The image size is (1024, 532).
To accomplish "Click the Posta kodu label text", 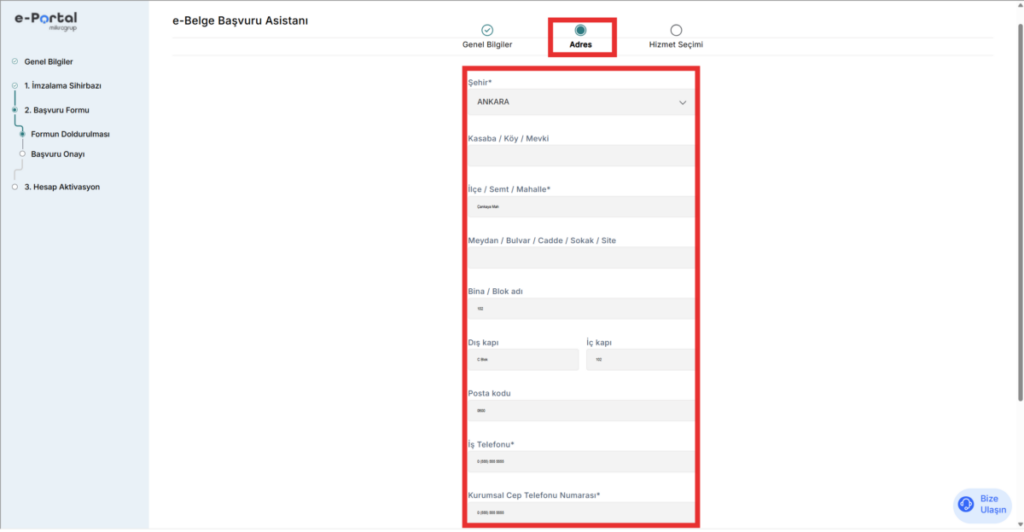I will pyautogui.click(x=489, y=393).
